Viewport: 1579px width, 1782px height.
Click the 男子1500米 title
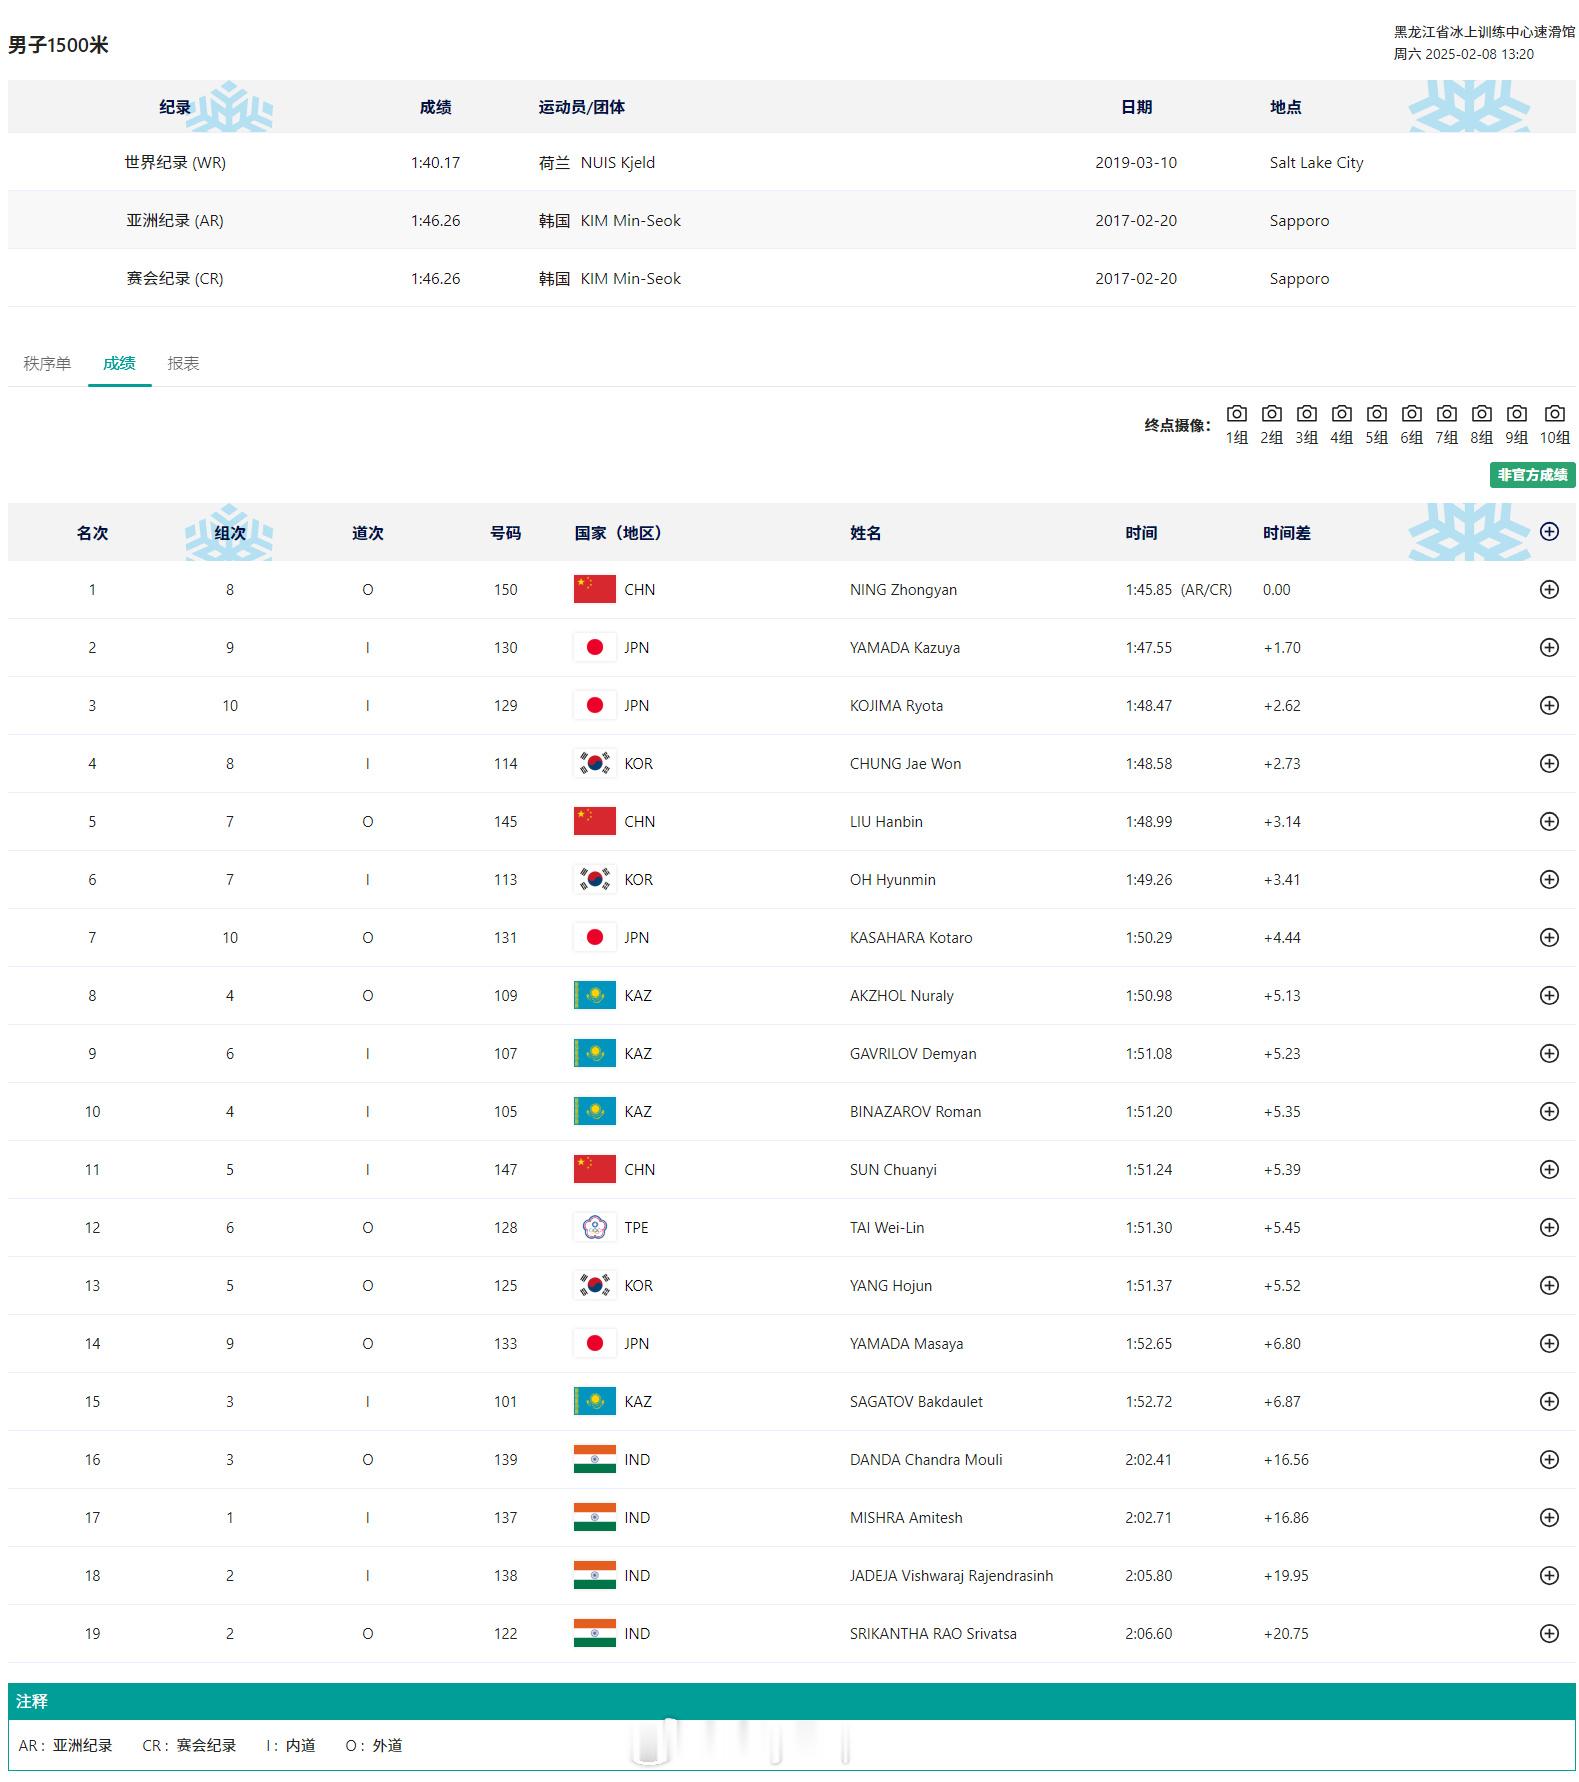[x=58, y=45]
